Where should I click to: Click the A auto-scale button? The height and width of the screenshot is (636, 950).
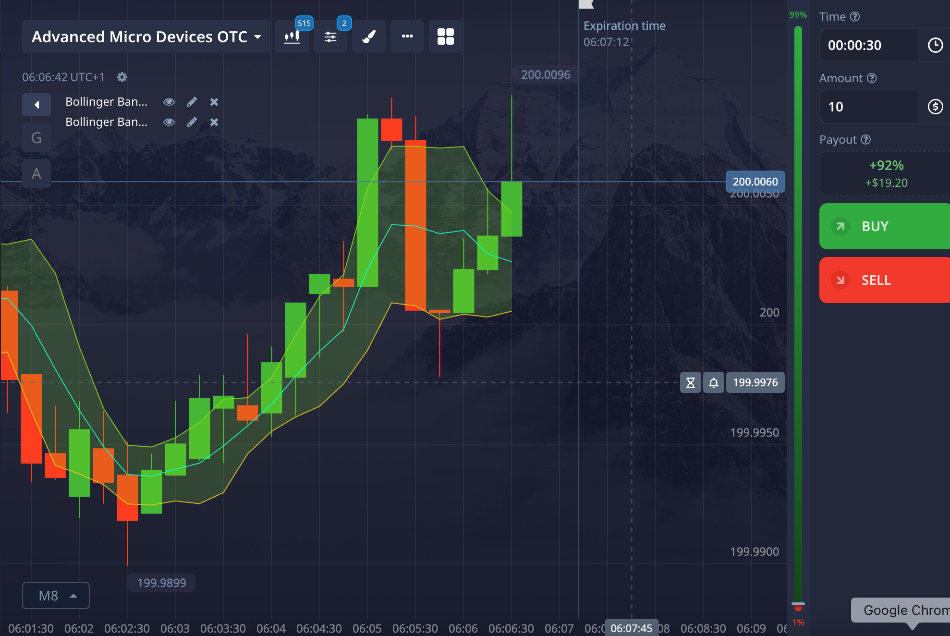[36, 174]
